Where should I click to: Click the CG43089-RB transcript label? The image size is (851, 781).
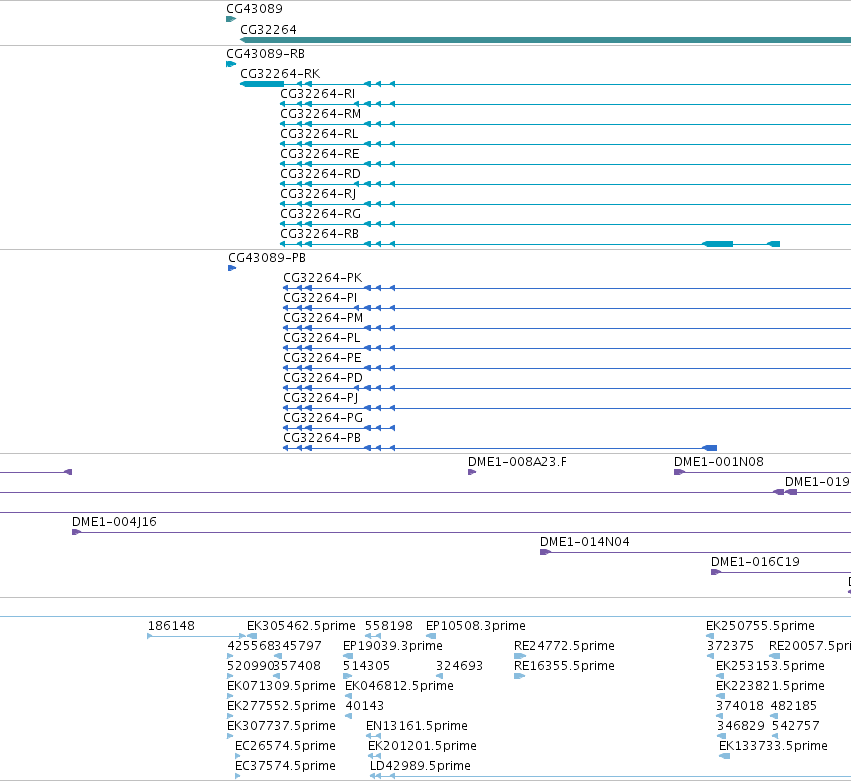coord(265,54)
